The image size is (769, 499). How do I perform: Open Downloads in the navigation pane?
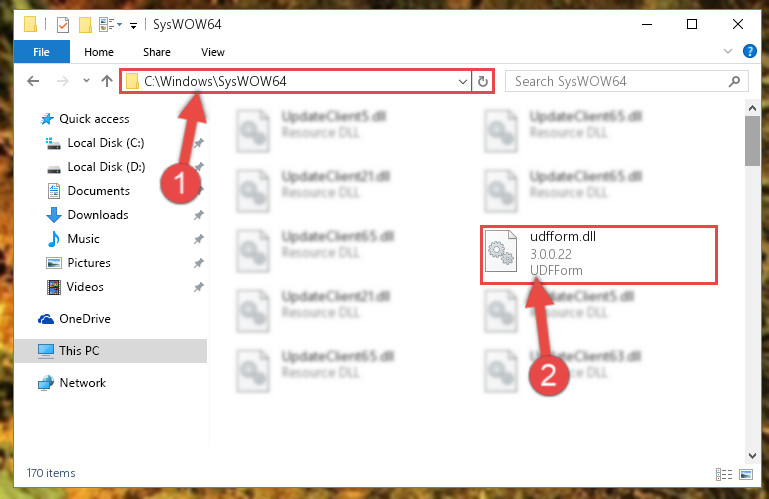click(98, 215)
